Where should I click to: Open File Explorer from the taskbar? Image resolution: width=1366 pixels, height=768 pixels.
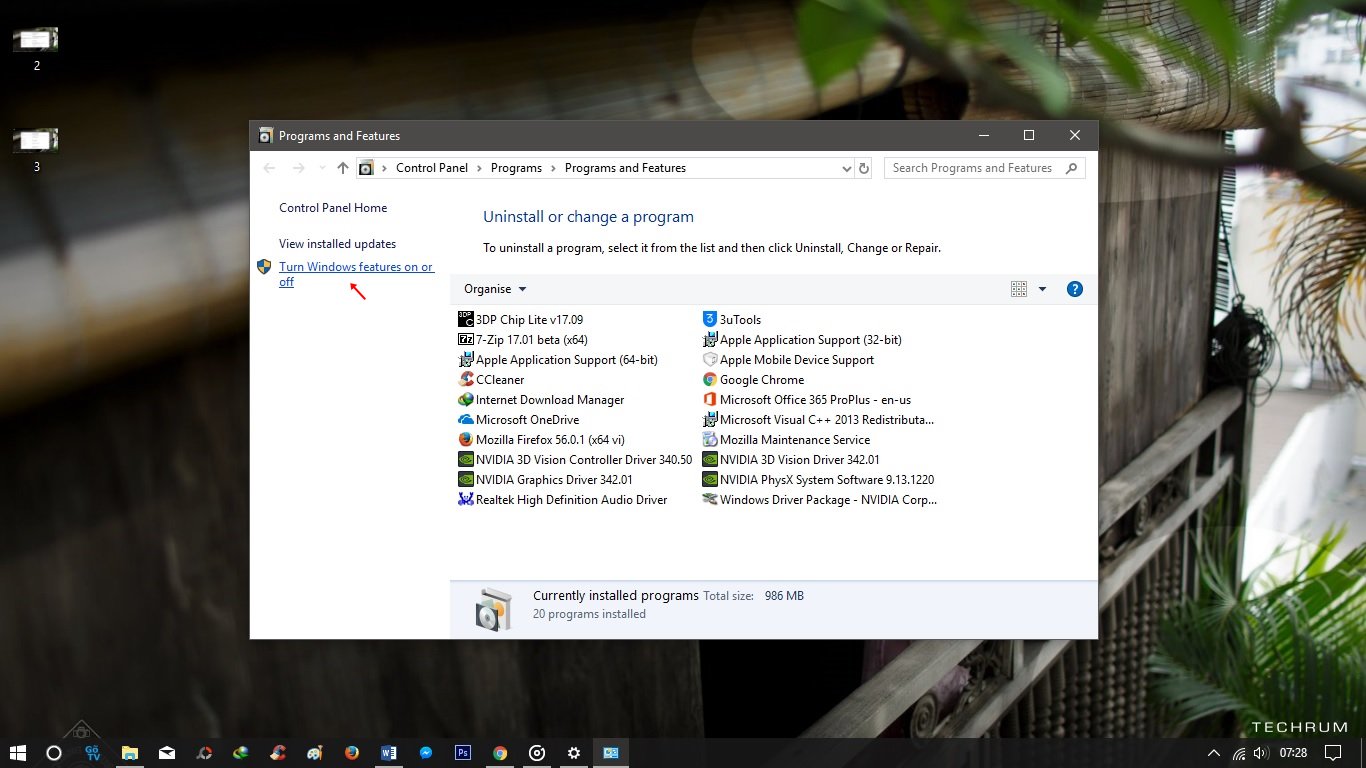point(129,753)
